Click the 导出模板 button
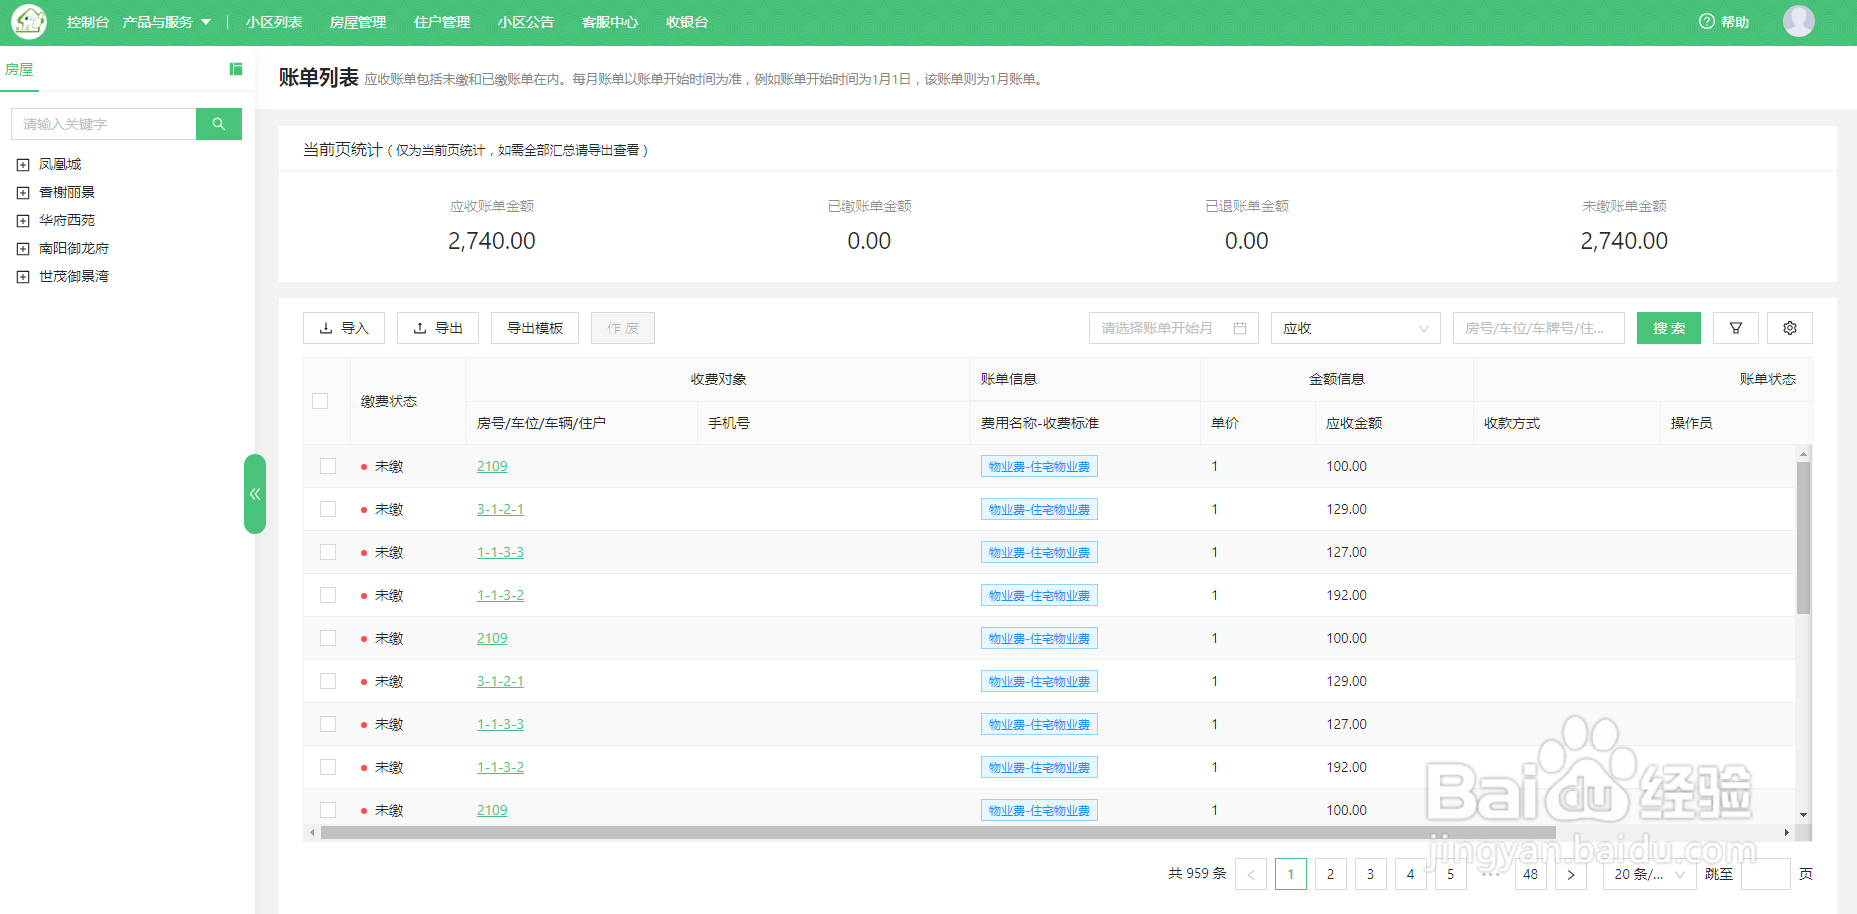This screenshot has width=1857, height=914. (x=534, y=327)
